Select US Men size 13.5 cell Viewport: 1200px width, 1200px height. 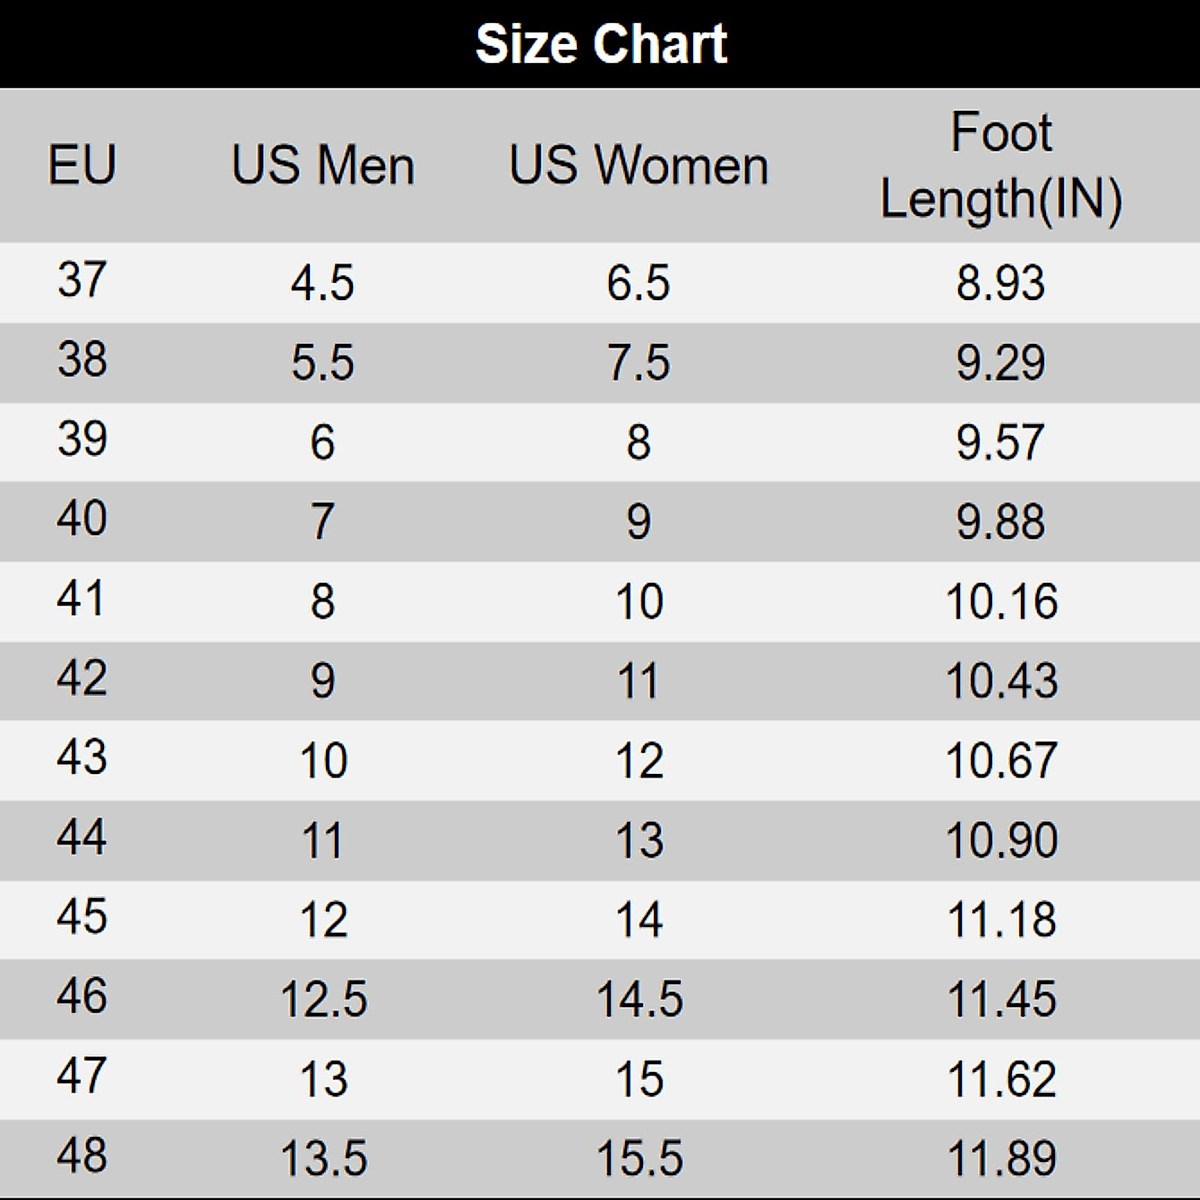[323, 1159]
